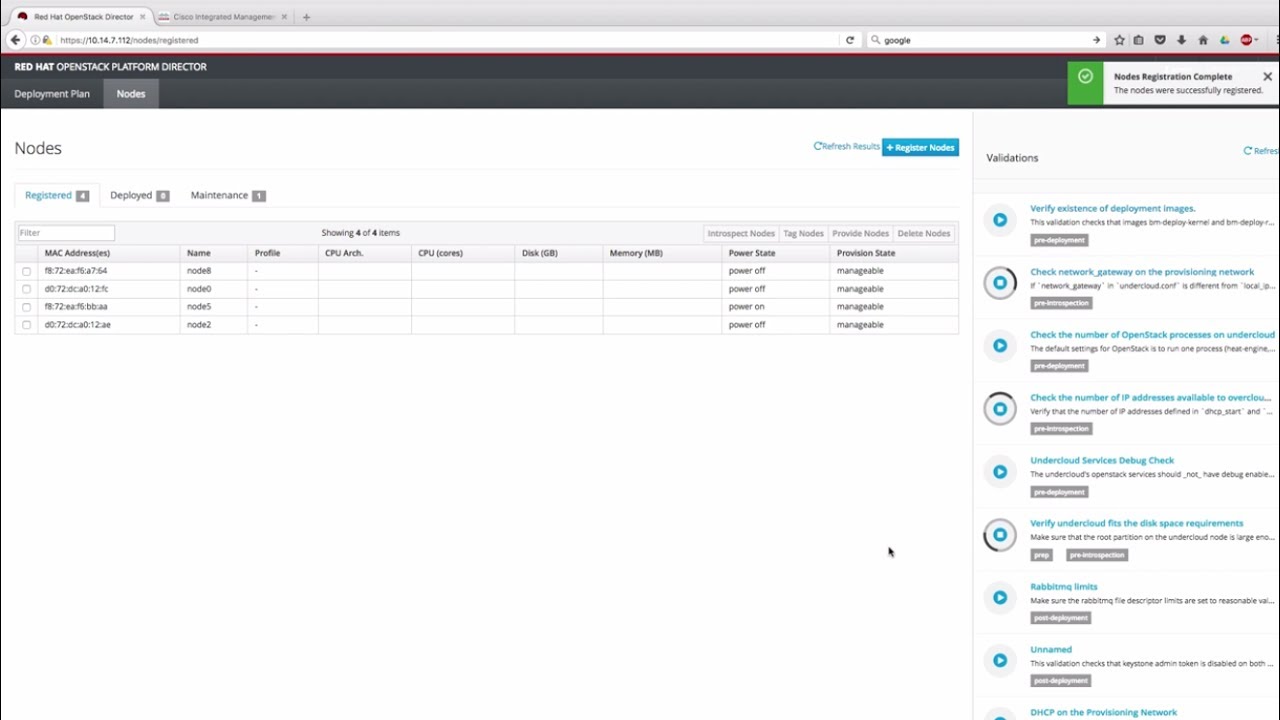Bookmark this page with the star icon
This screenshot has width=1280, height=720.
click(x=1119, y=40)
